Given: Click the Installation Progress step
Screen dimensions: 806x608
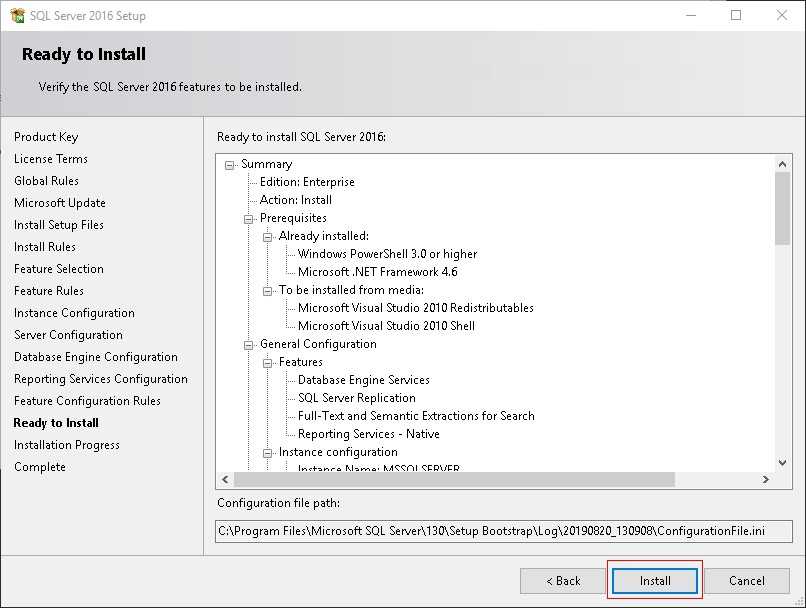Looking at the screenshot, I should 67,445.
